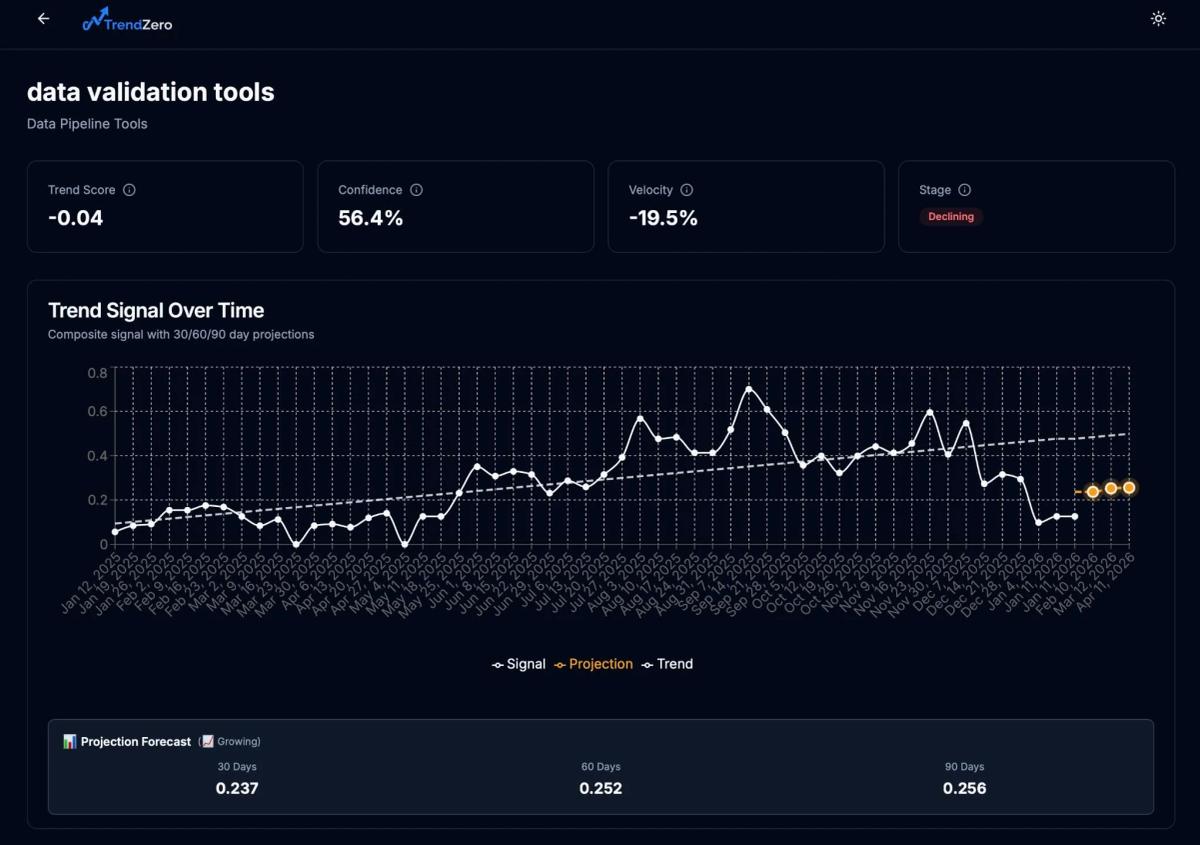The width and height of the screenshot is (1200, 845).
Task: Click the back arrow icon
Action: [43, 19]
